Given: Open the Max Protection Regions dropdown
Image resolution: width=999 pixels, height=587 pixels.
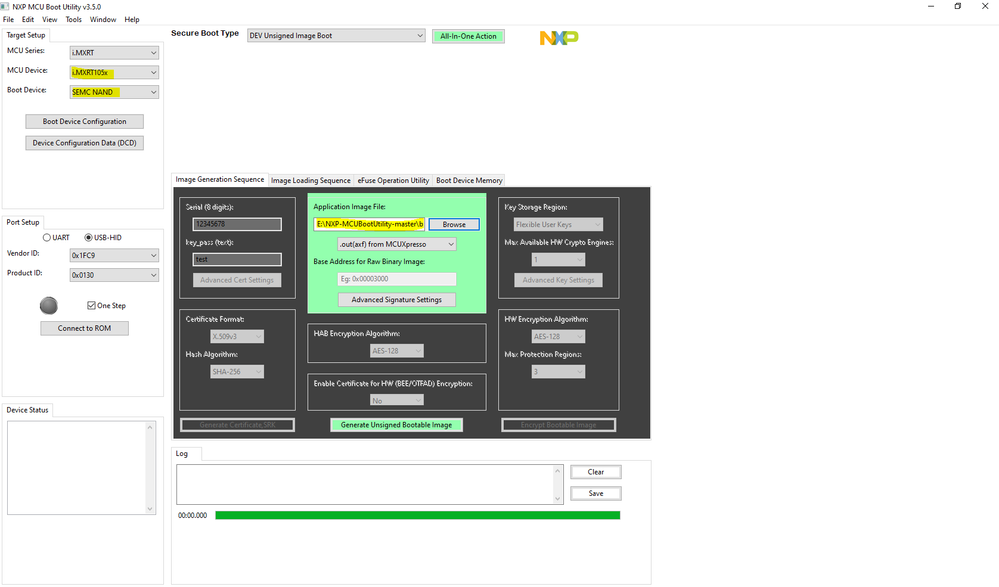Looking at the screenshot, I should [x=558, y=372].
